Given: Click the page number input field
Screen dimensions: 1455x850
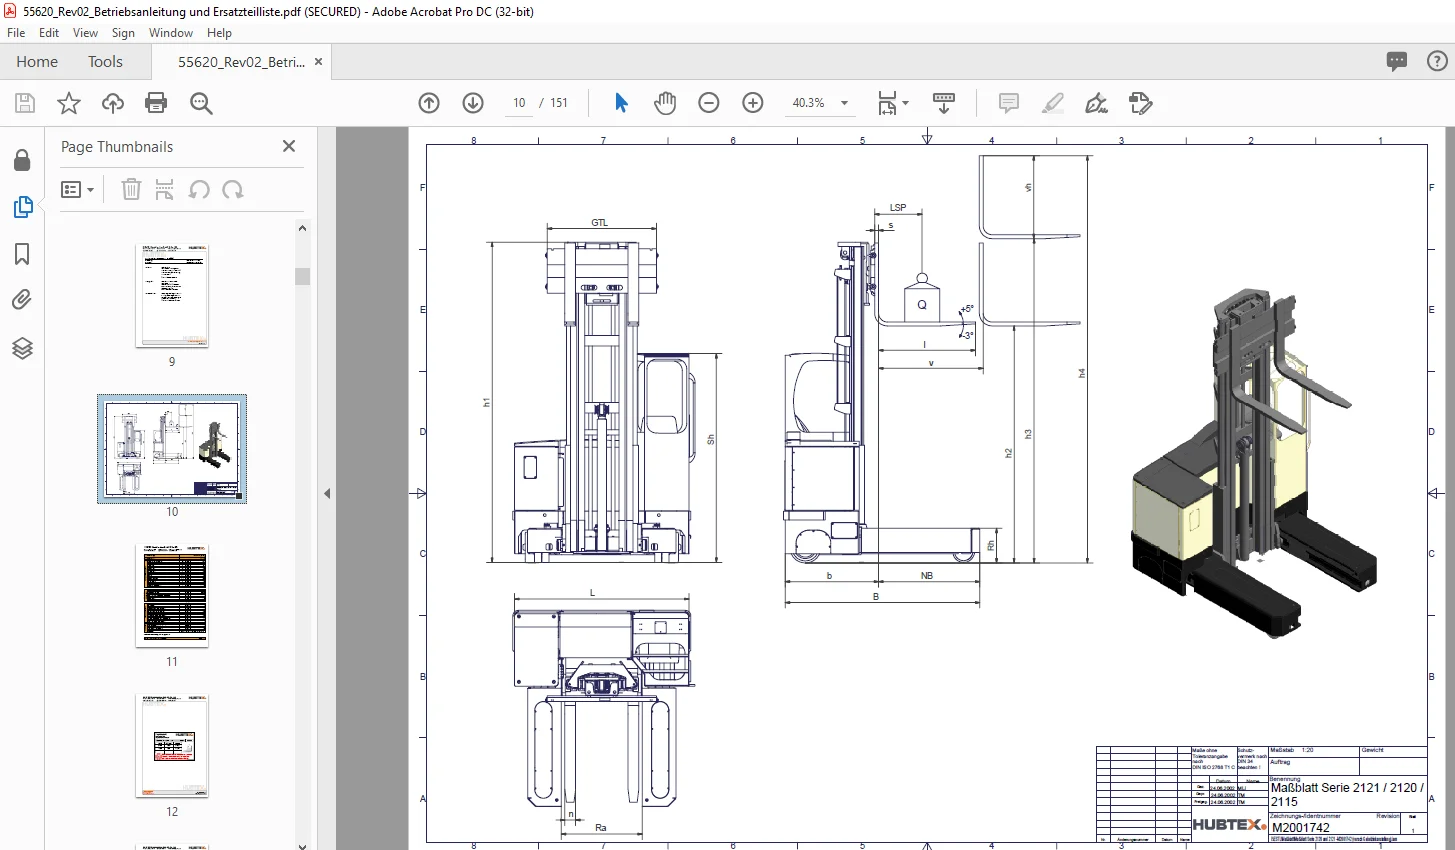Looking at the screenshot, I should 519,103.
